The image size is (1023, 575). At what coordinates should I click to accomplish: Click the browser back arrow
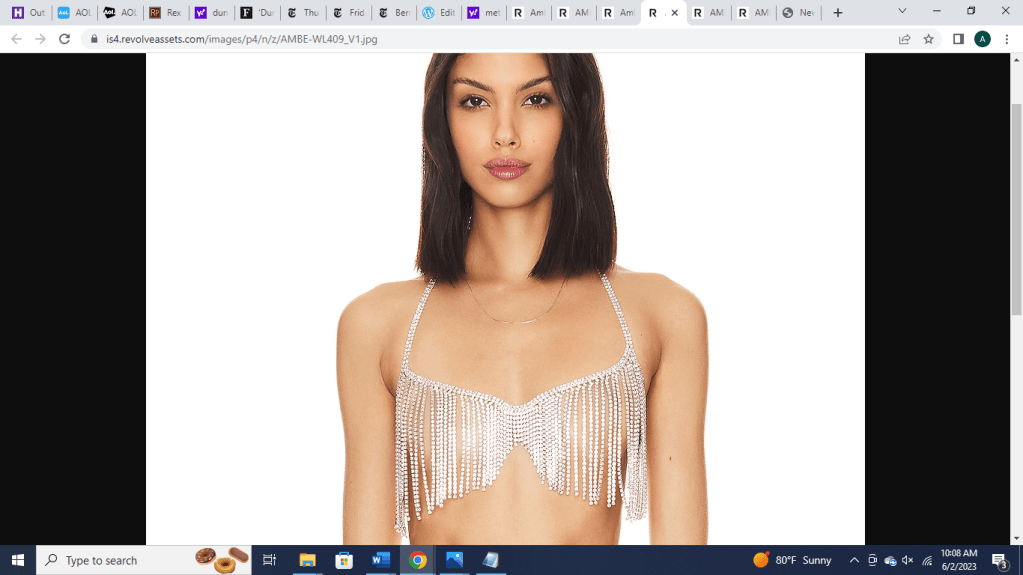(16, 39)
